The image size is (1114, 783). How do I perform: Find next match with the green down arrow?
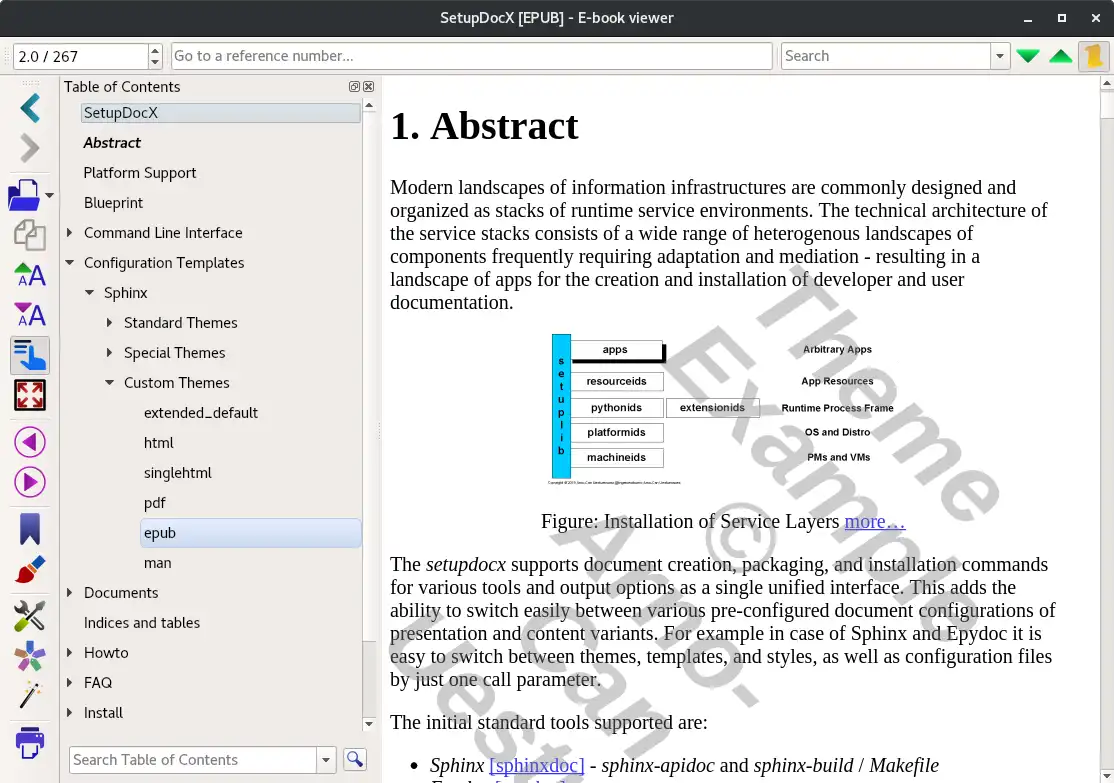1027,56
